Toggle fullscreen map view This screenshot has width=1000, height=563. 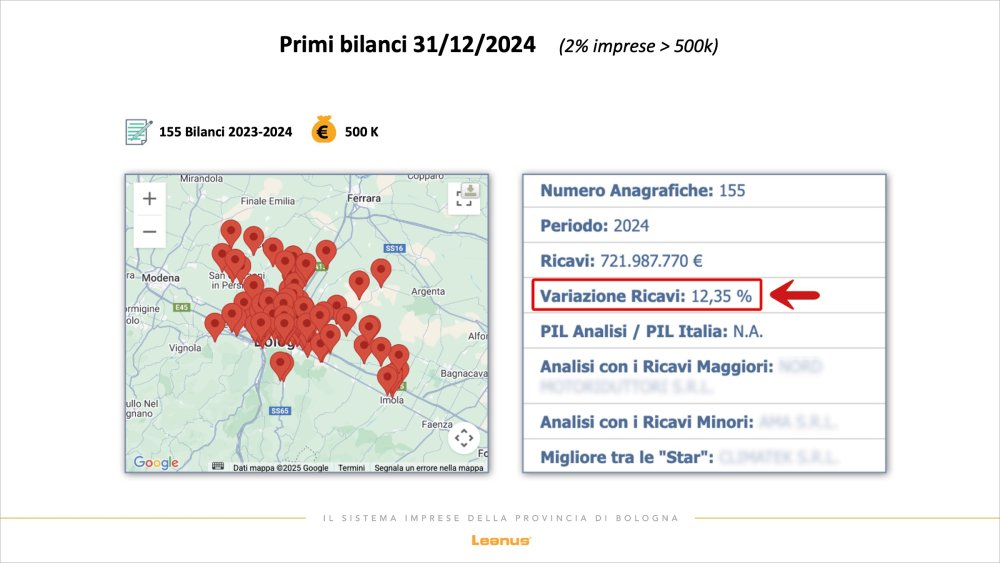point(464,198)
